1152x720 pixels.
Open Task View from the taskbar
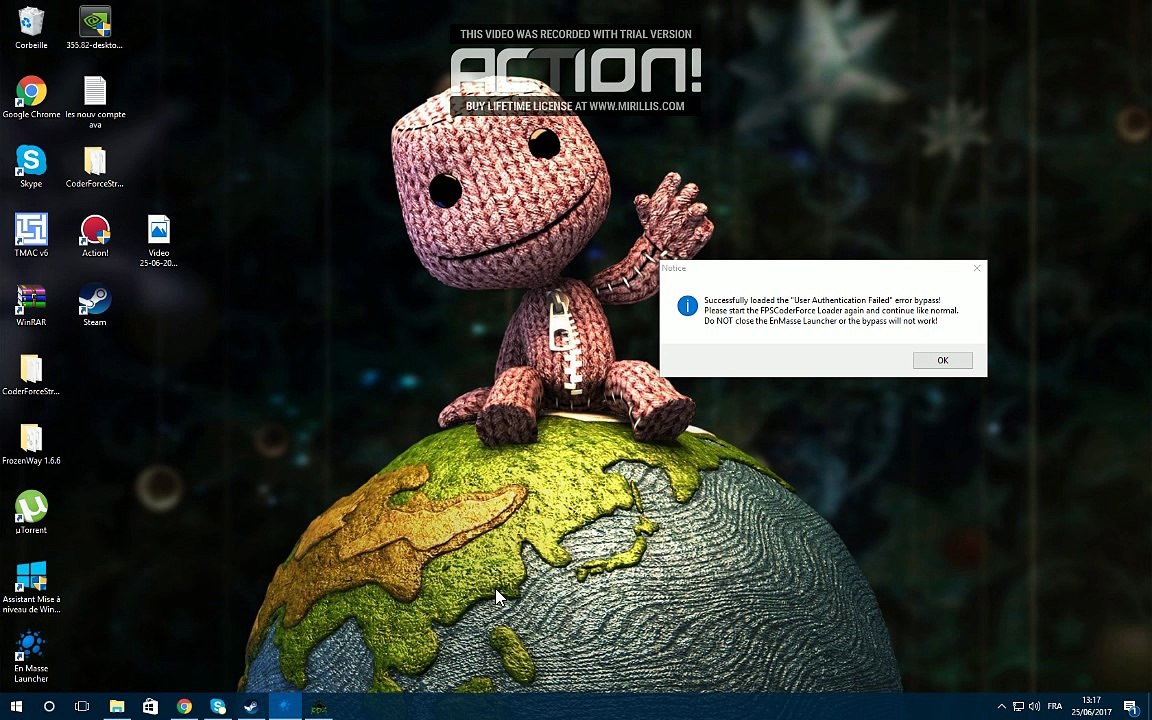pyautogui.click(x=82, y=706)
